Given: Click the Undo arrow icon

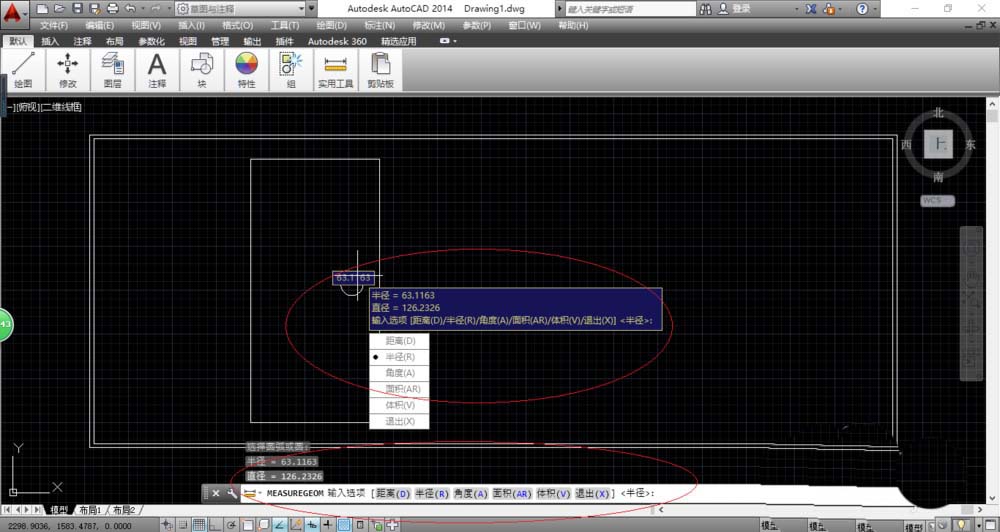Looking at the screenshot, I should (x=131, y=9).
